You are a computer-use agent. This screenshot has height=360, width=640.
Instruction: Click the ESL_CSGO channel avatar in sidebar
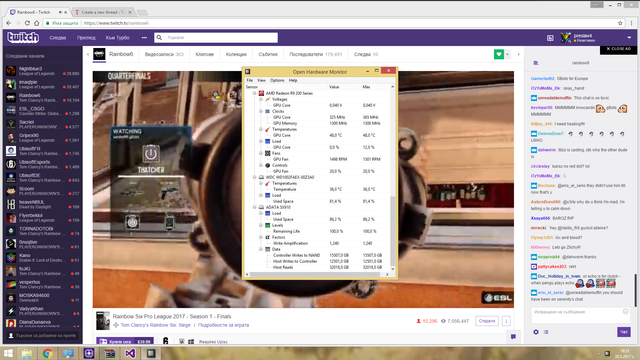pos(11,111)
